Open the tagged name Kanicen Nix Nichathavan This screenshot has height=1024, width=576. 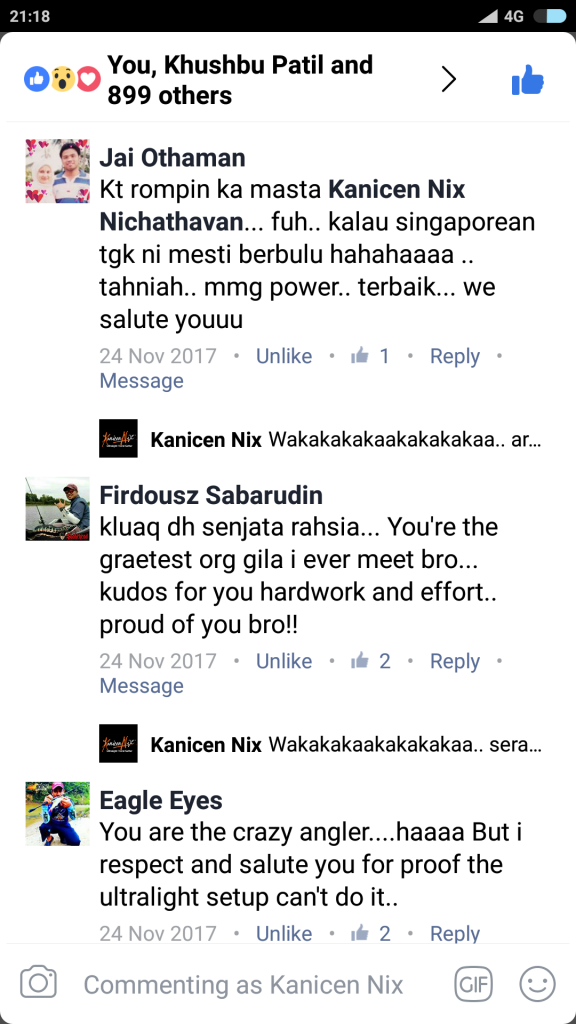(x=282, y=206)
